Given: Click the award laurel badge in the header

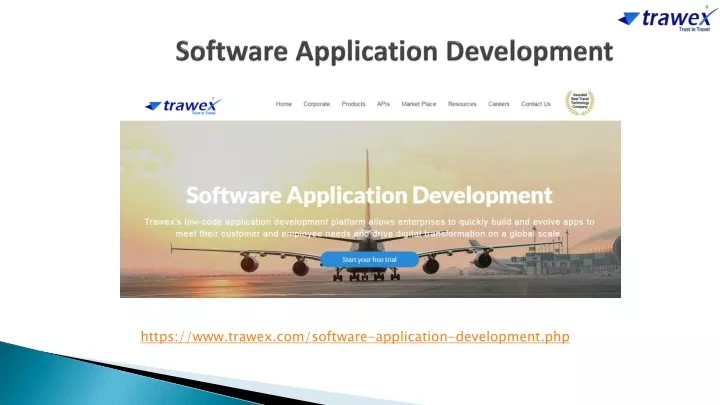Looking at the screenshot, I should pyautogui.click(x=579, y=102).
